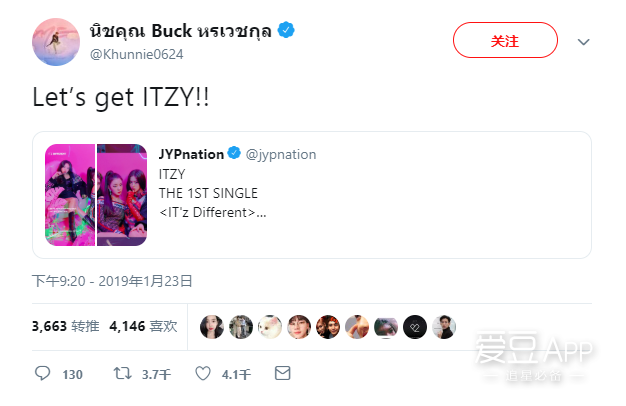Click the envelope direct message icon
Image resolution: width=626 pixels, height=406 pixels.
[282, 373]
